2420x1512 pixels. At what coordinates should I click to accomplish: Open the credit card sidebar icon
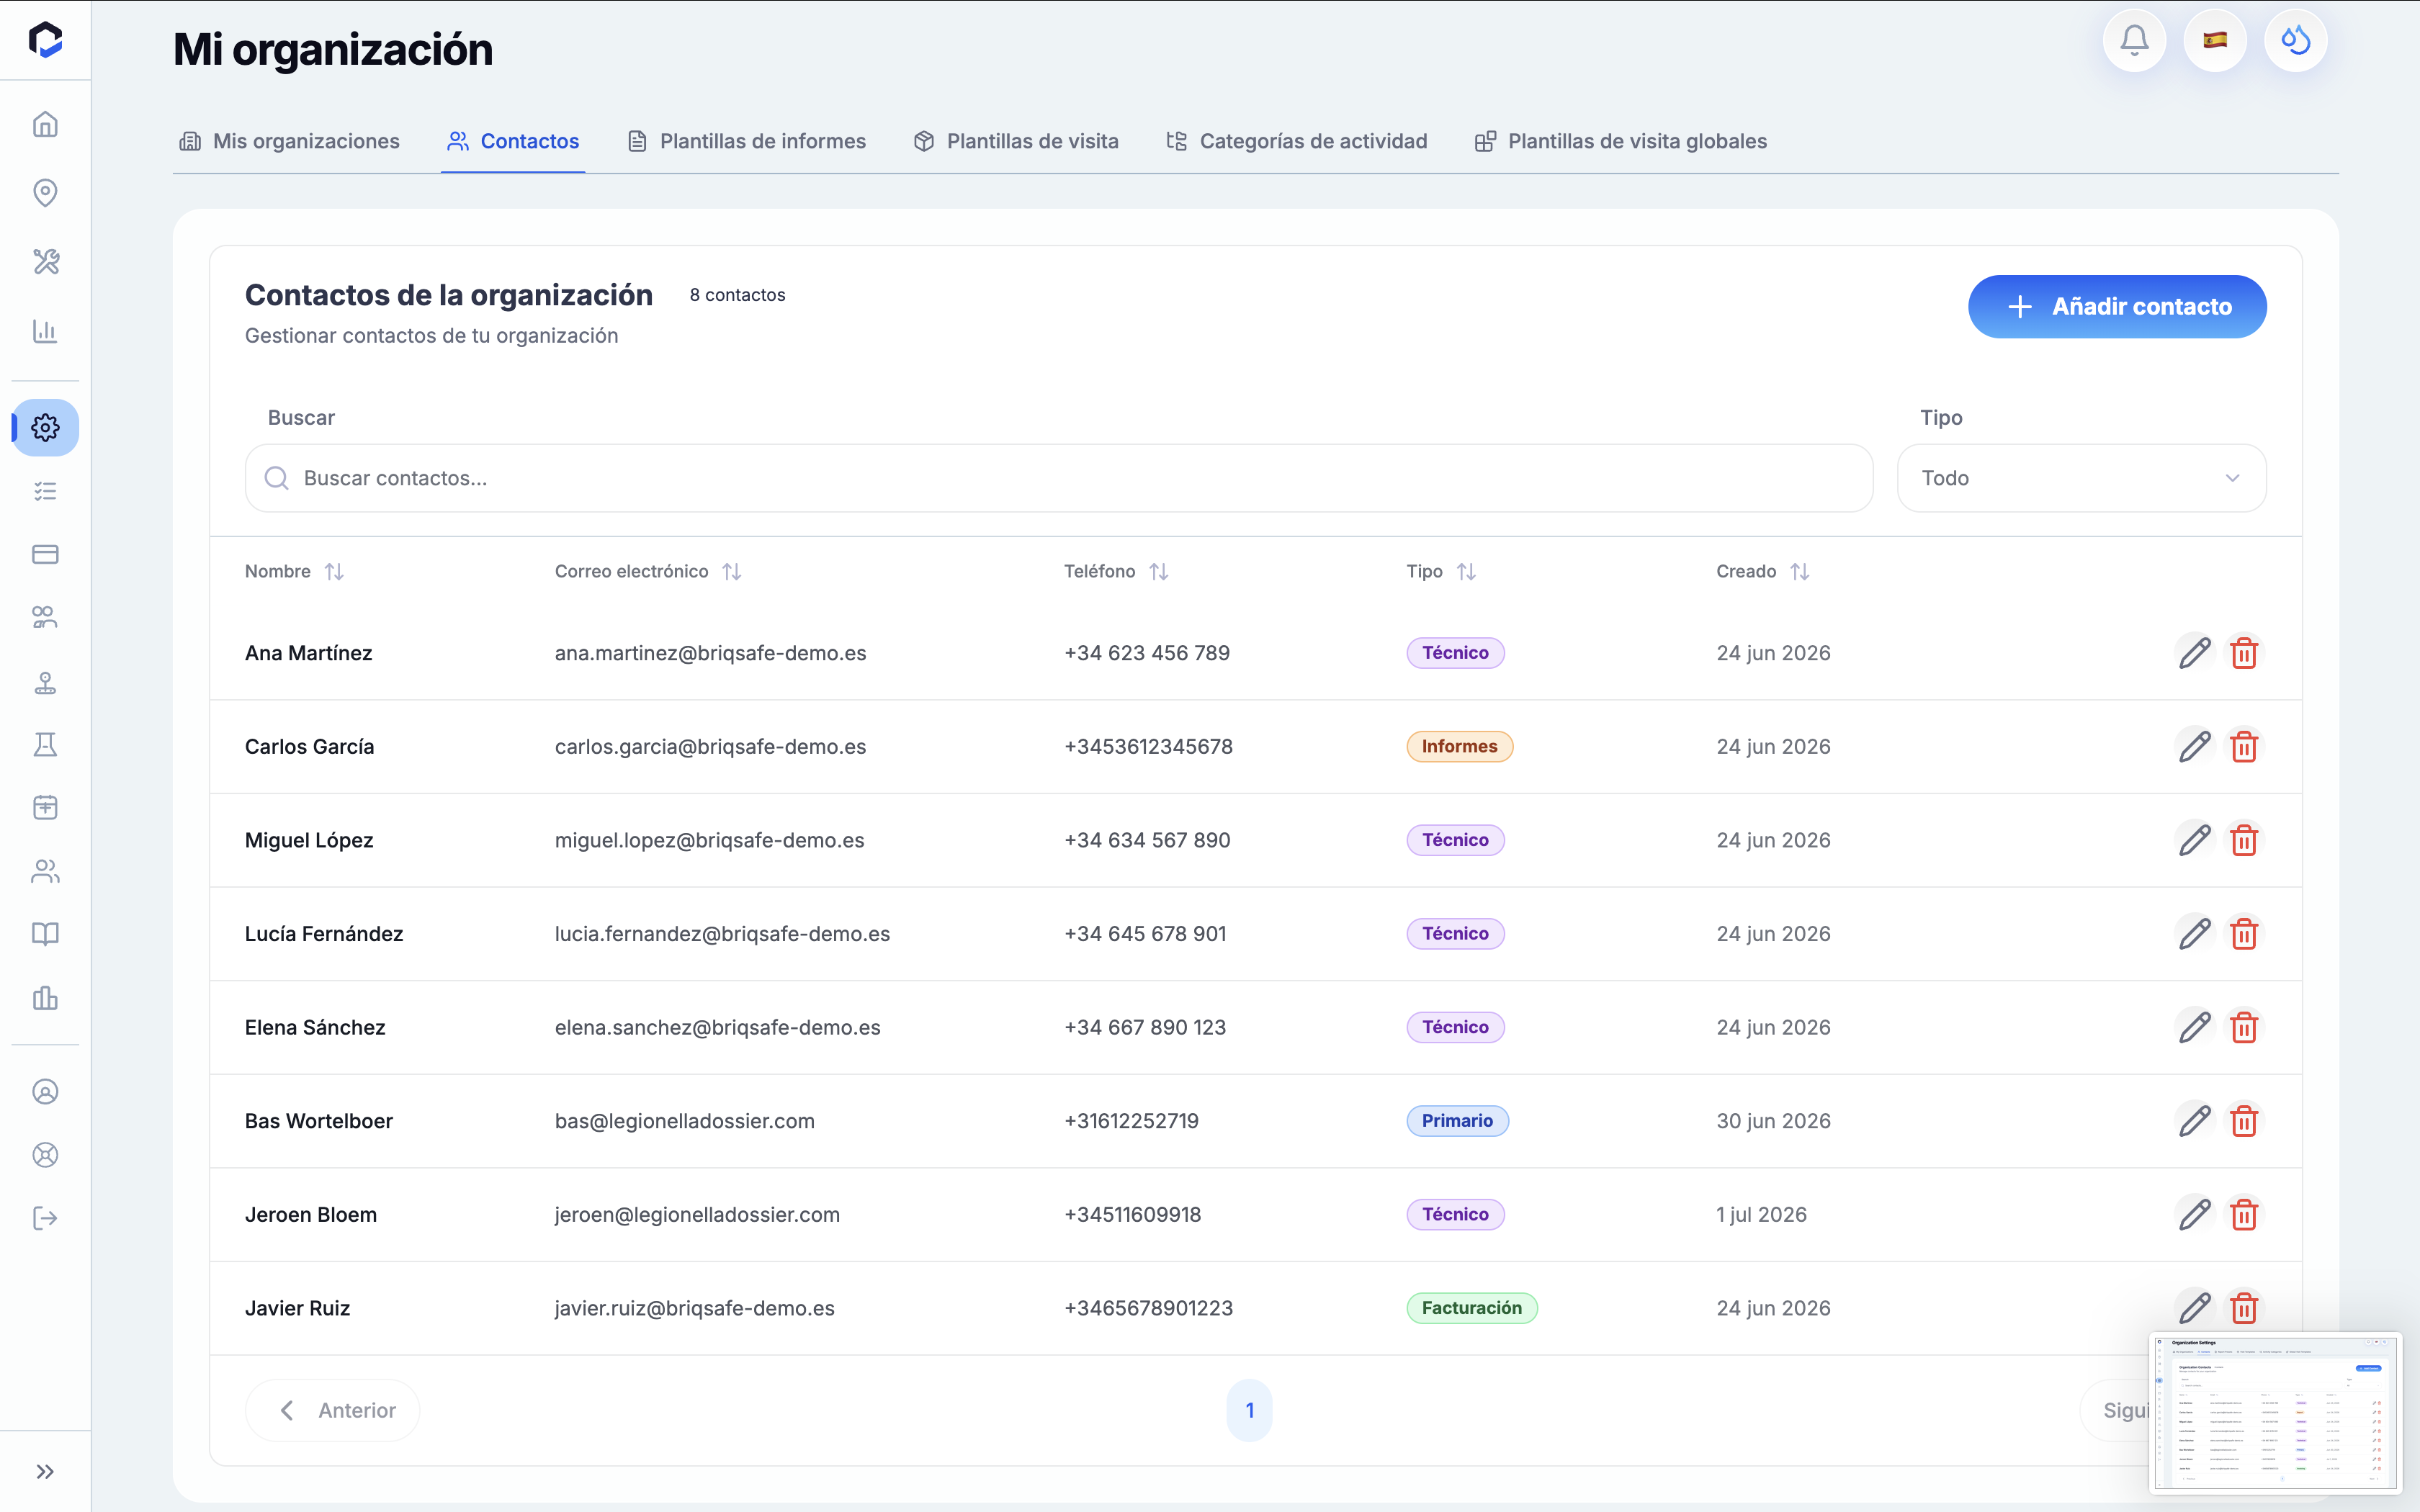[x=45, y=554]
